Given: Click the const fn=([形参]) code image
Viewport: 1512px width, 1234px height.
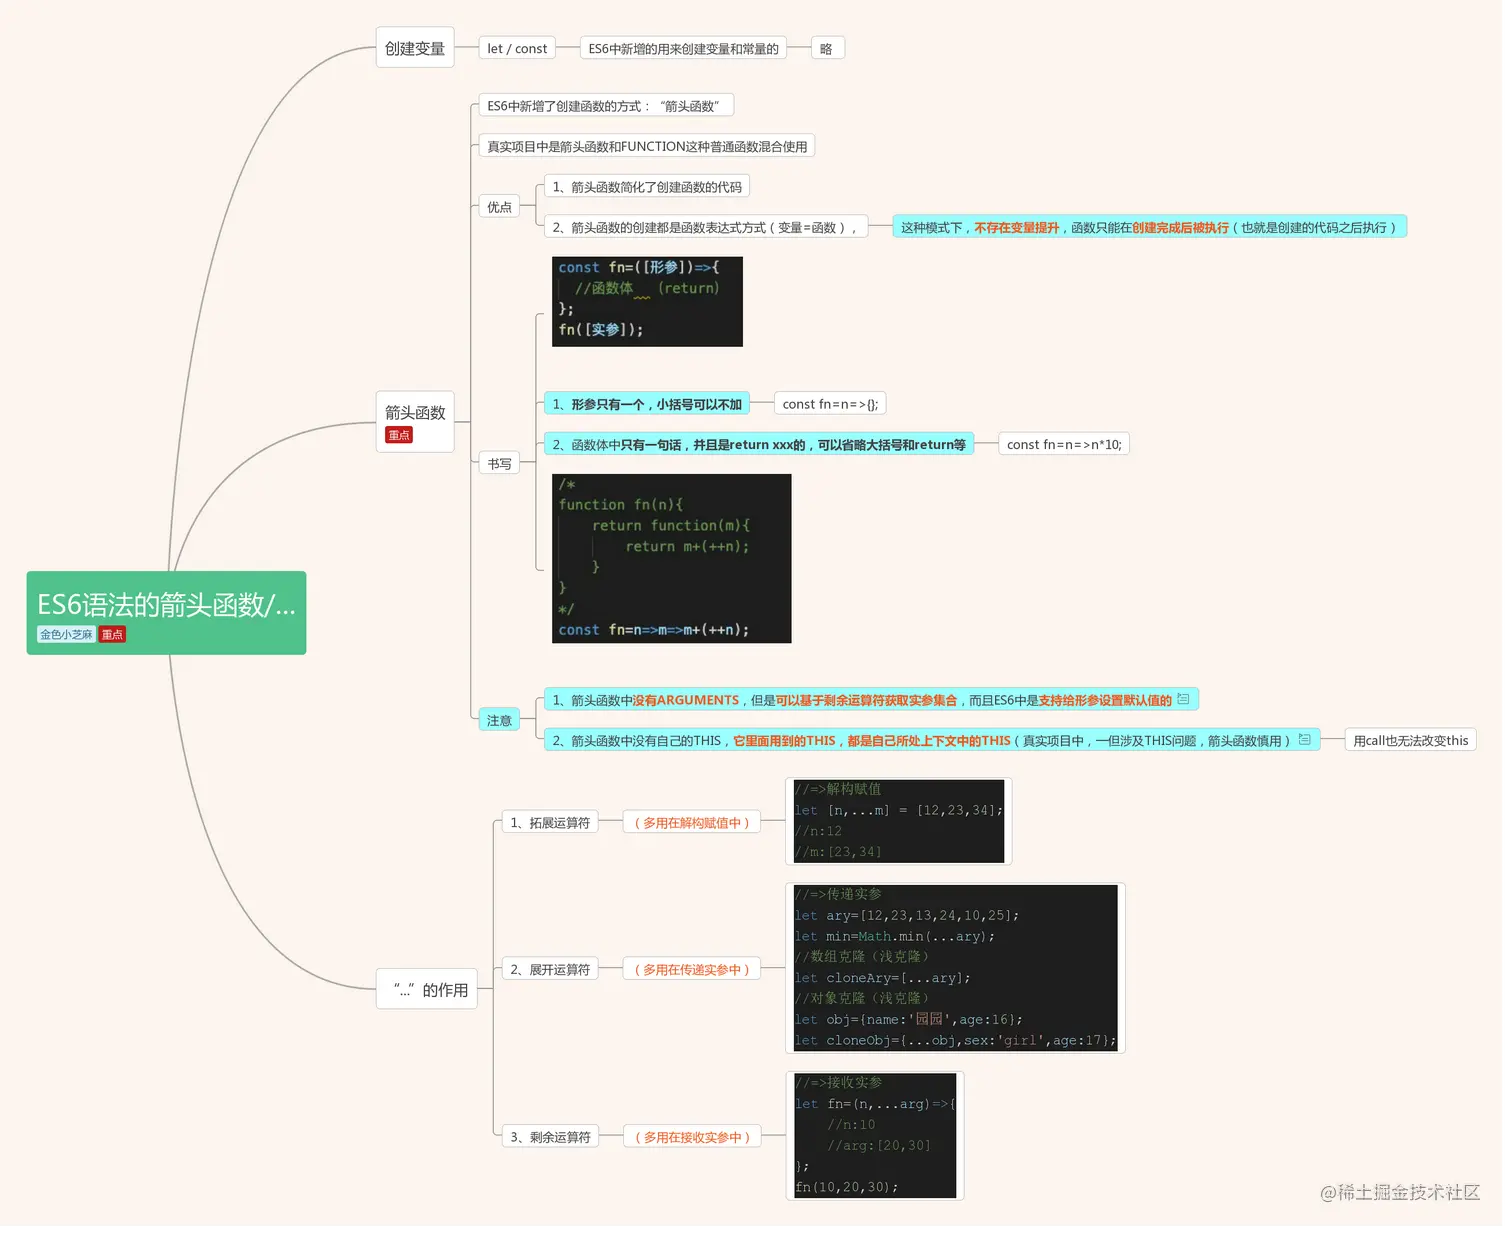Looking at the screenshot, I should coord(647,302).
